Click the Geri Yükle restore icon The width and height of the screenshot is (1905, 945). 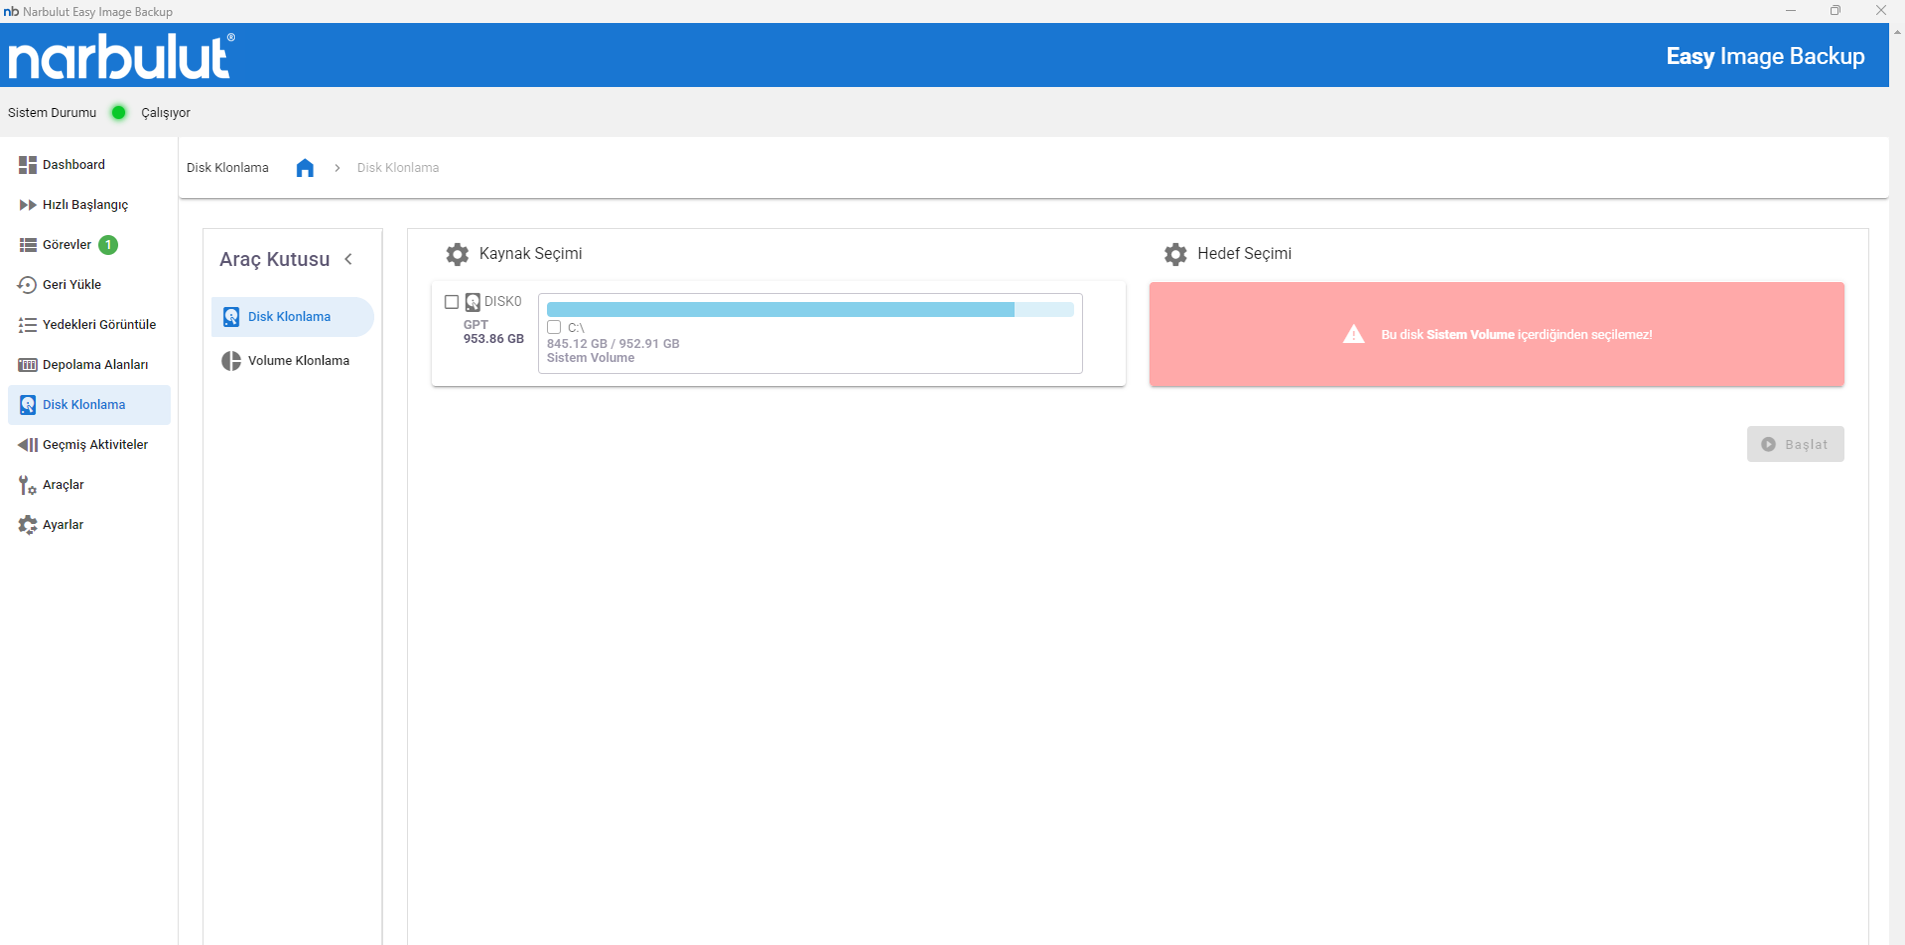click(x=27, y=285)
